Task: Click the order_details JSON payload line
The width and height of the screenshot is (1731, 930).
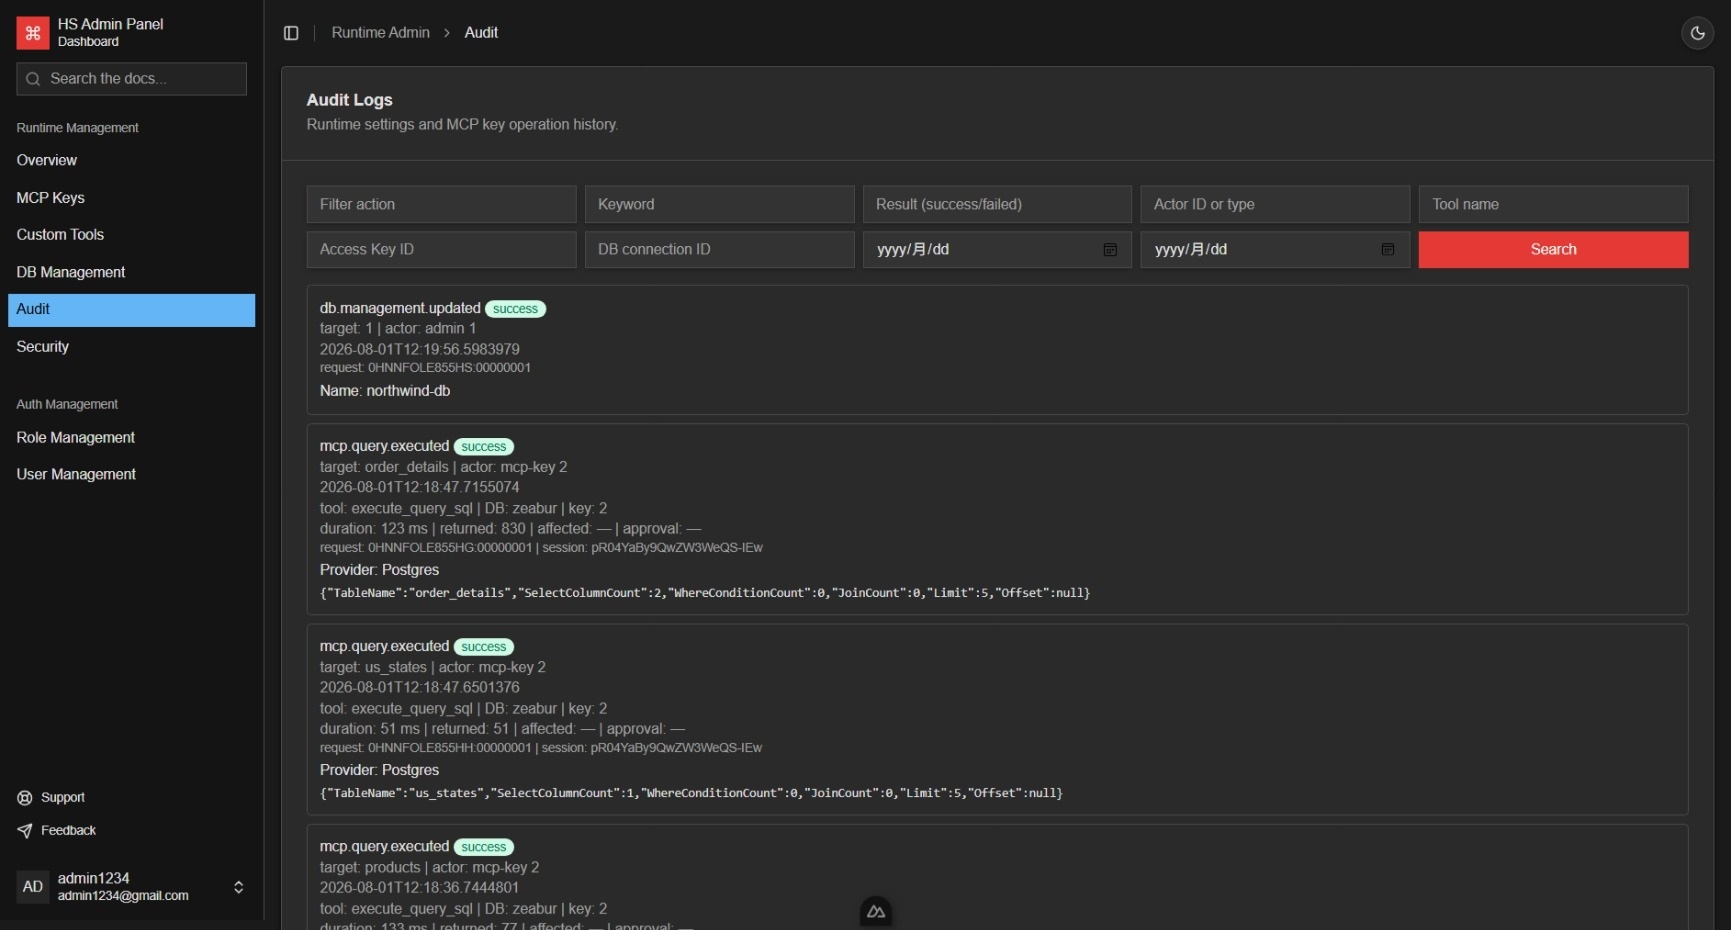Action: (x=705, y=593)
